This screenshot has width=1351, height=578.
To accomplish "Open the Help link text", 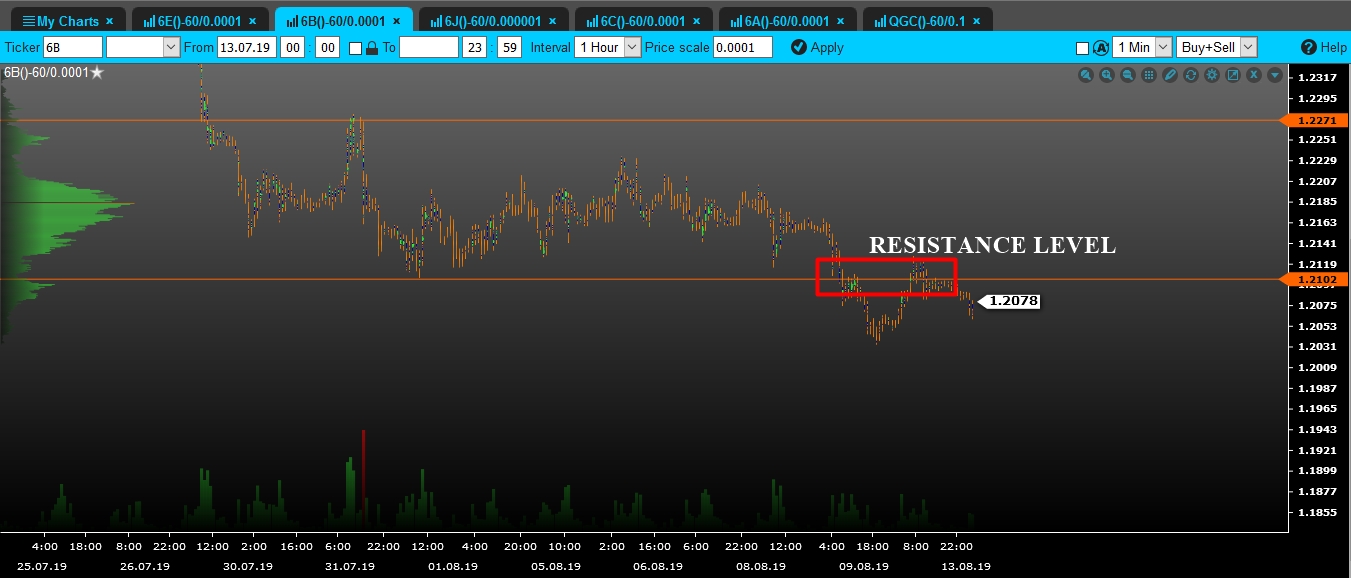I will coord(1334,47).
